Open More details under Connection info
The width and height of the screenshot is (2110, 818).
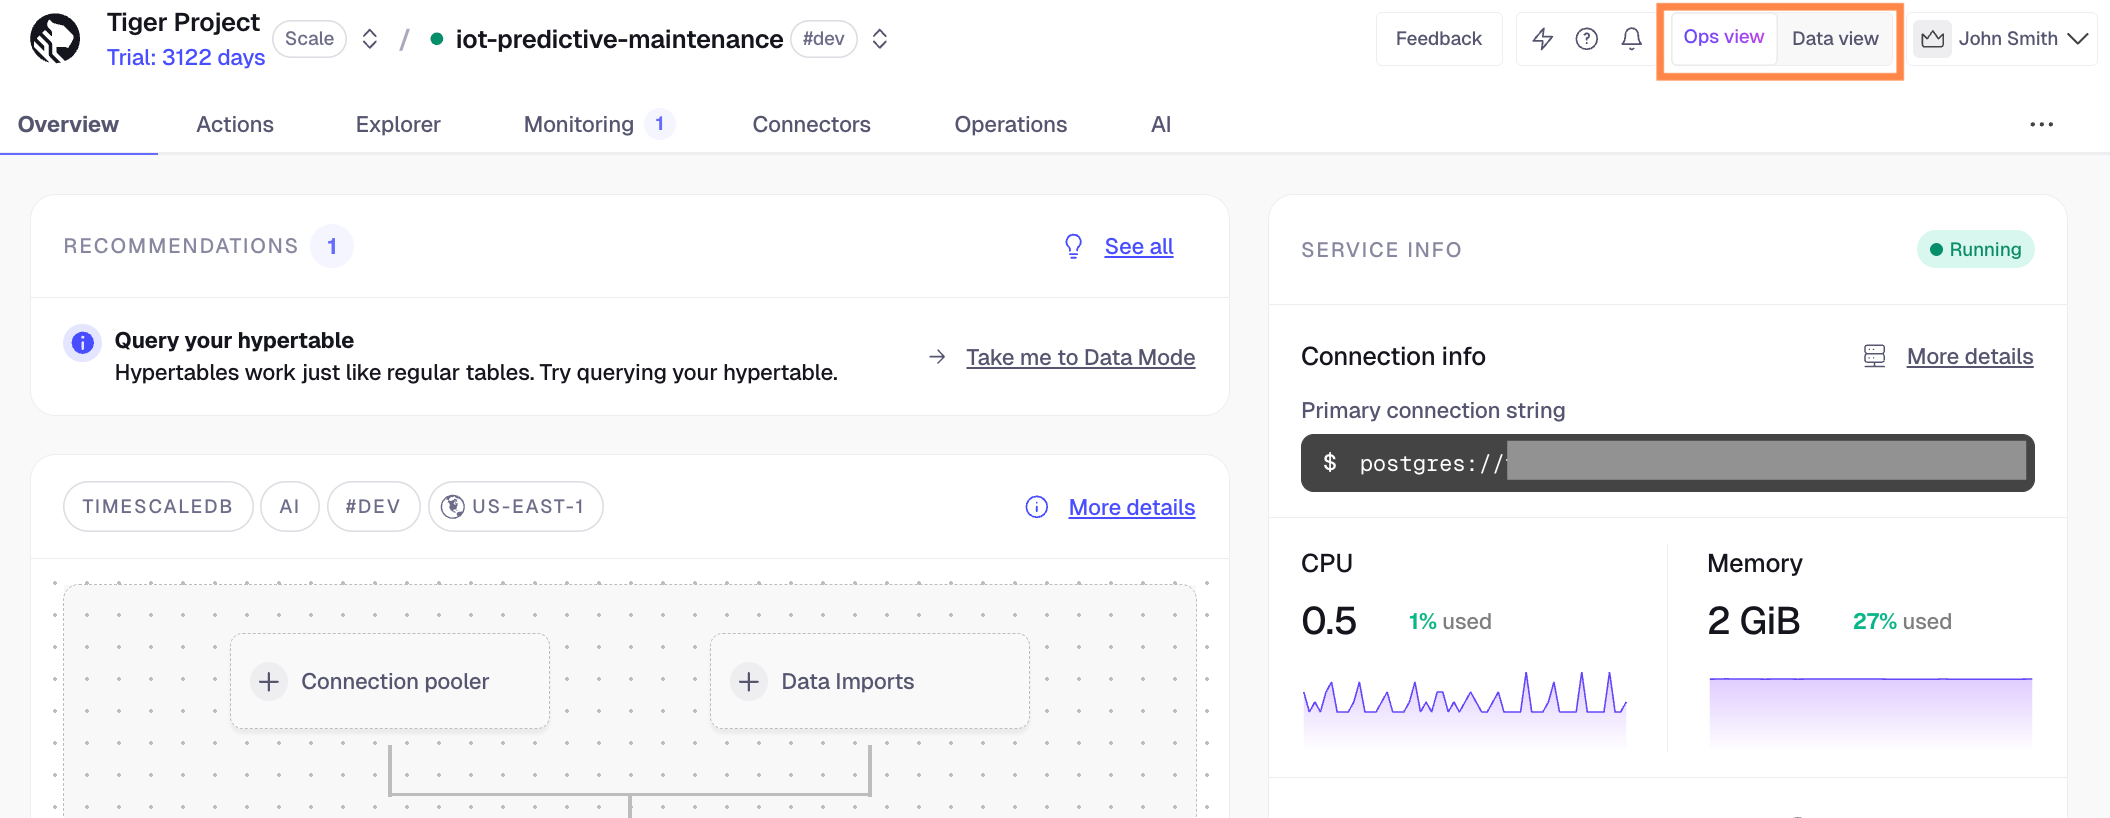coord(1969,357)
